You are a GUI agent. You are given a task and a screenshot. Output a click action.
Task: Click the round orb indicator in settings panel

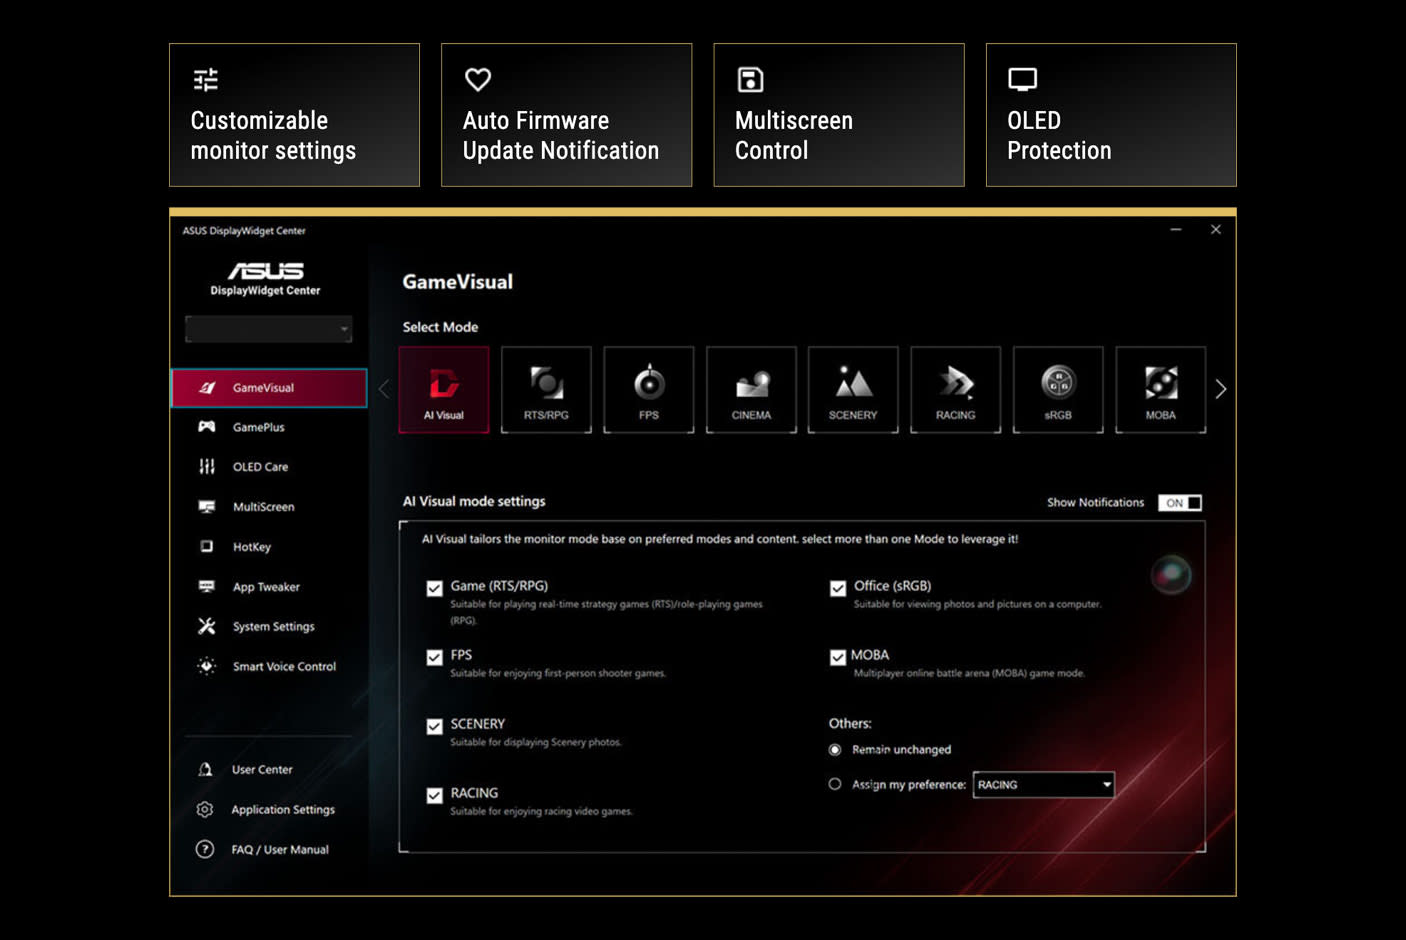pos(1171,575)
